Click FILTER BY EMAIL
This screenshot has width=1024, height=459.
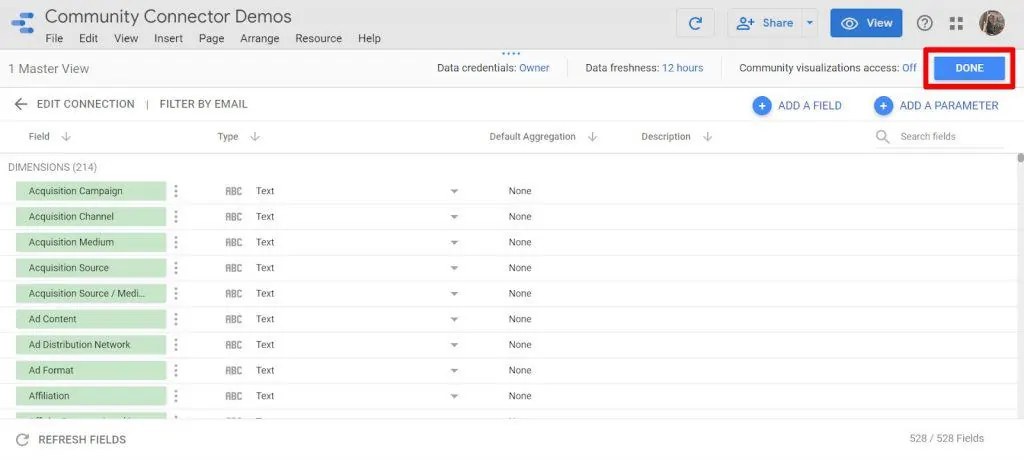pos(204,104)
